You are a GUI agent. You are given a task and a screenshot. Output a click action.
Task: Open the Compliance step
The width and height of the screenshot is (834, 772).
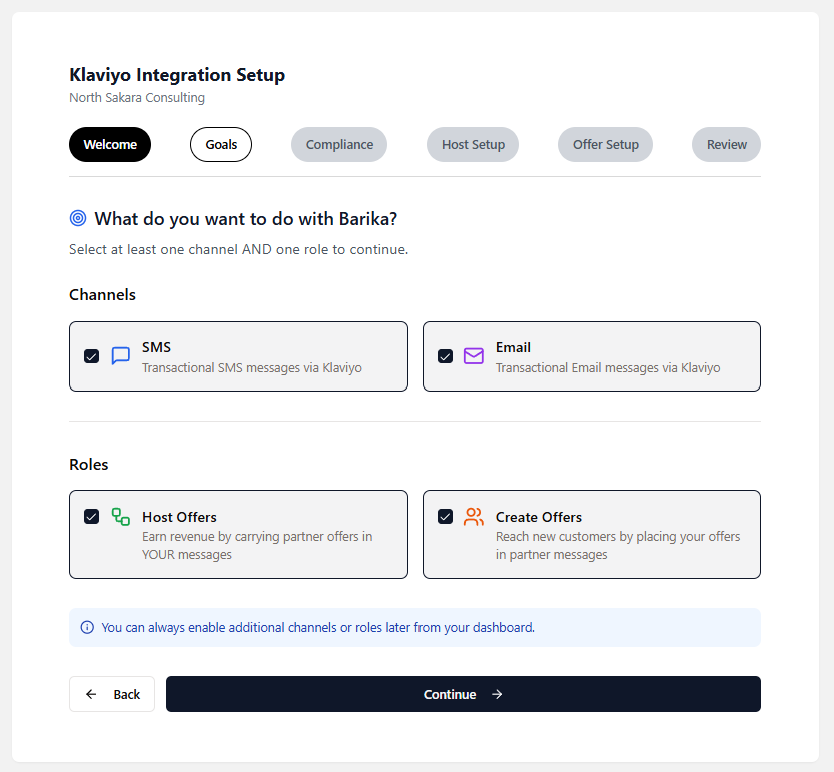click(x=339, y=144)
